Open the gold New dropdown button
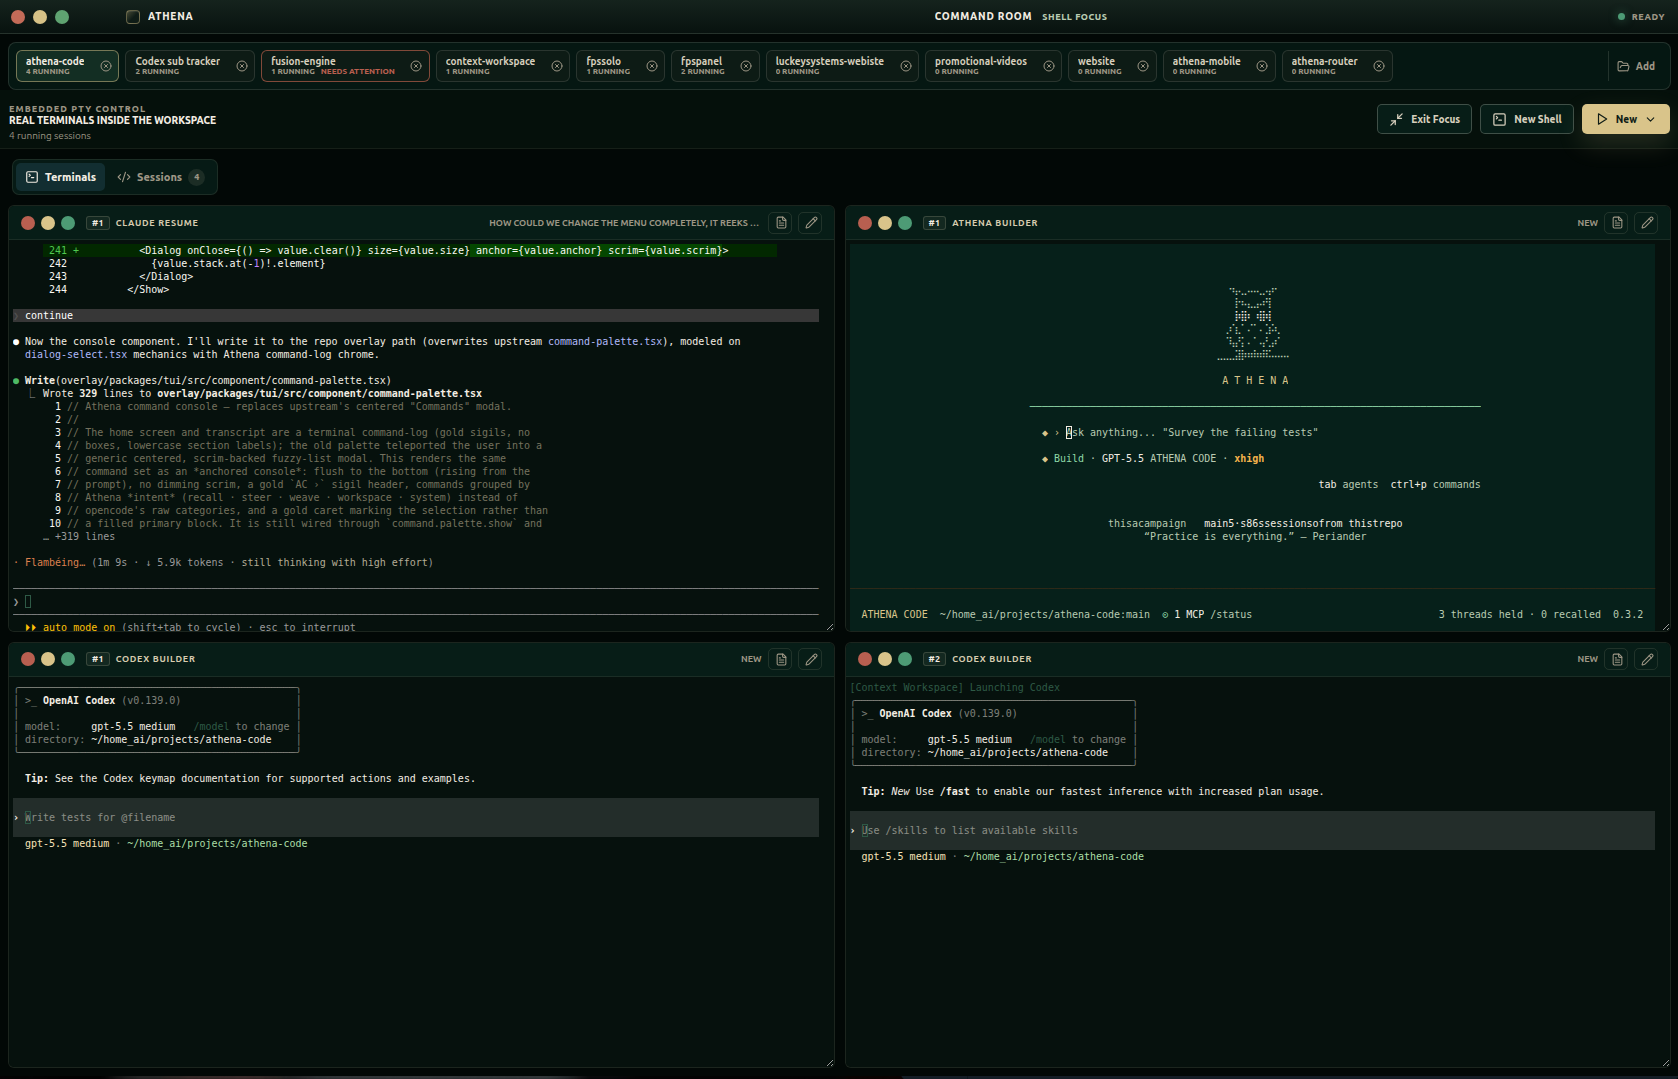Screen dimensions: 1678x1079 click(1626, 119)
